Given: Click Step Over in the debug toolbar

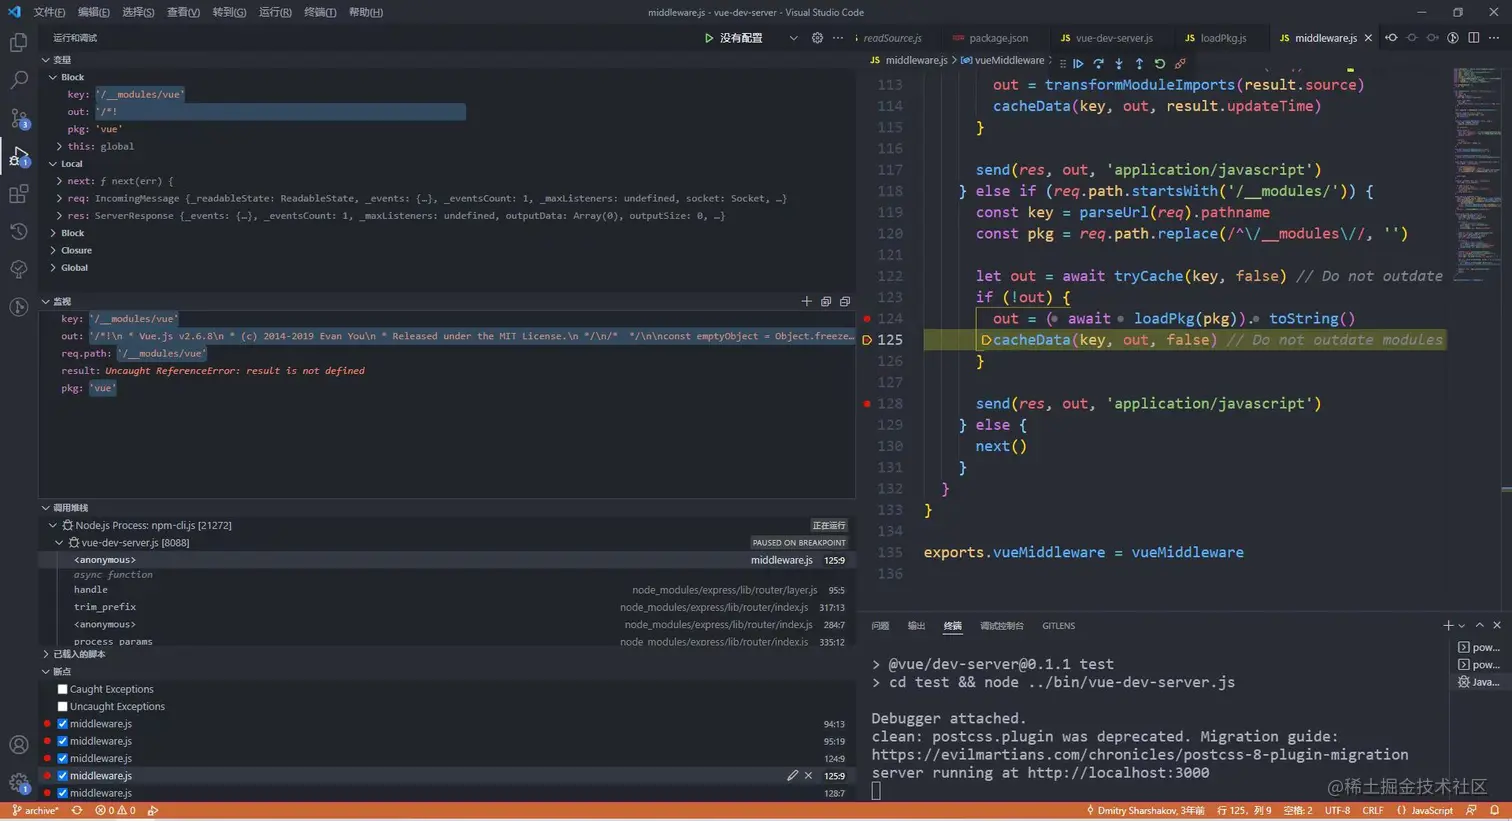Looking at the screenshot, I should click(1098, 63).
